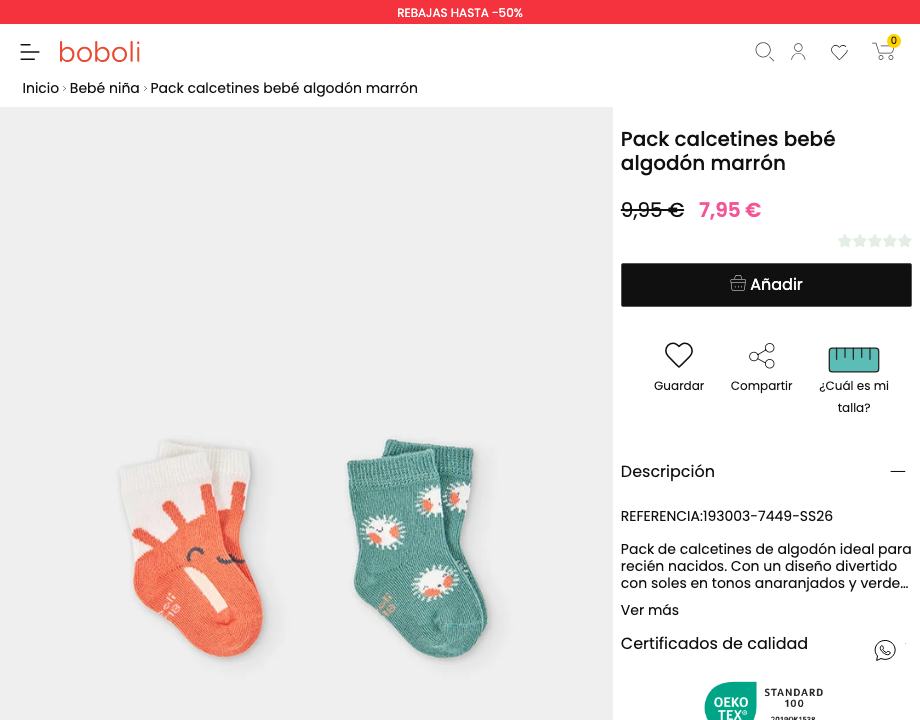Click the boboli logo

click(x=100, y=52)
